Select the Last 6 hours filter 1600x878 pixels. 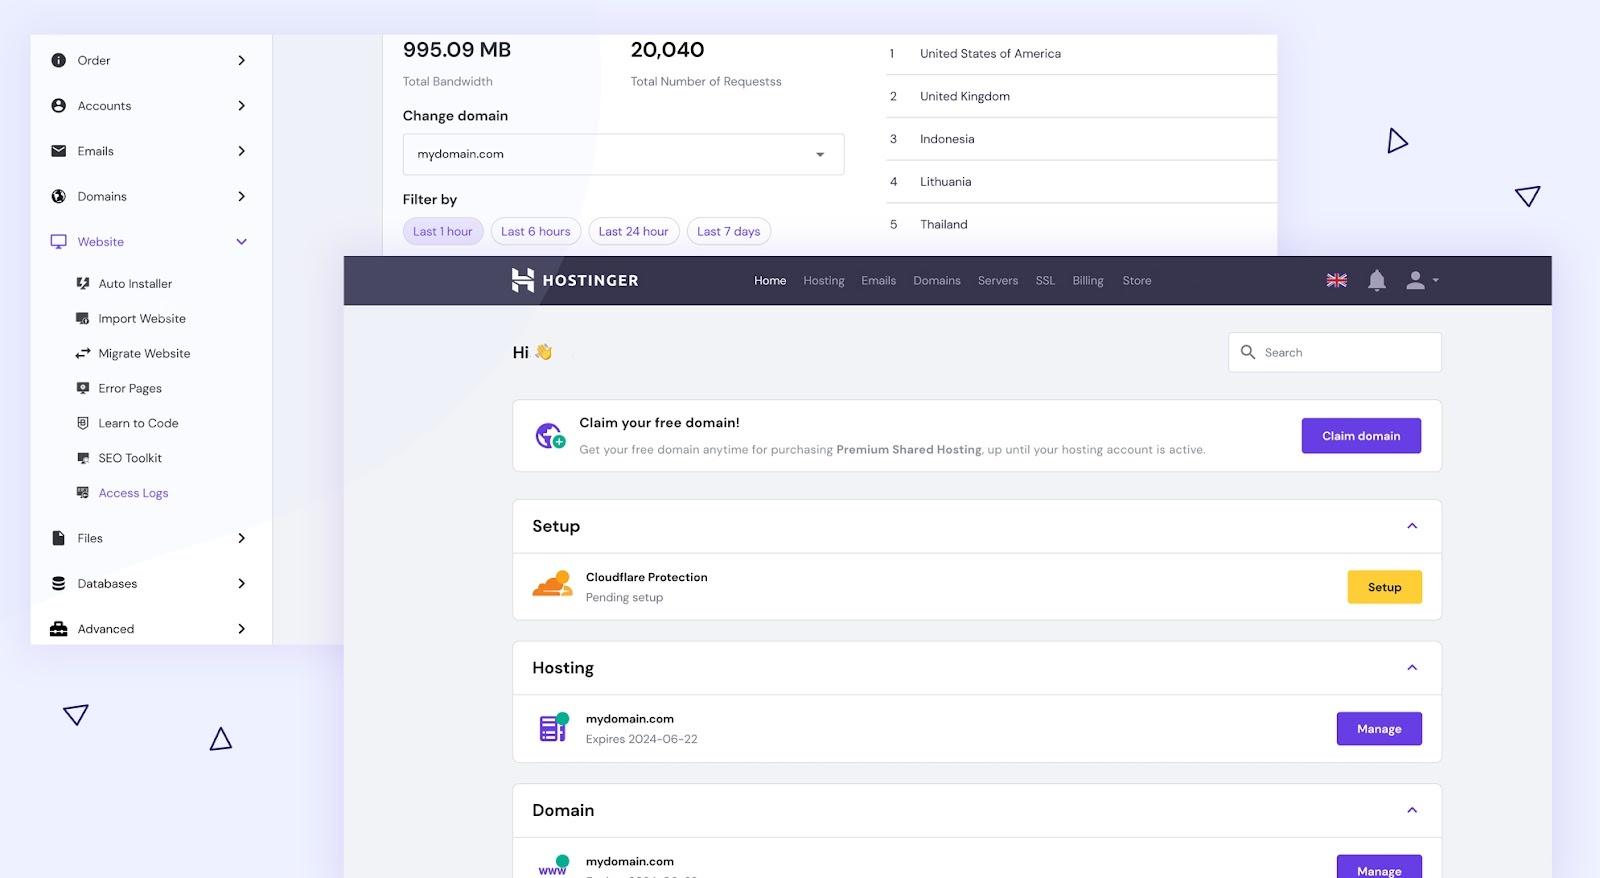click(x=536, y=231)
